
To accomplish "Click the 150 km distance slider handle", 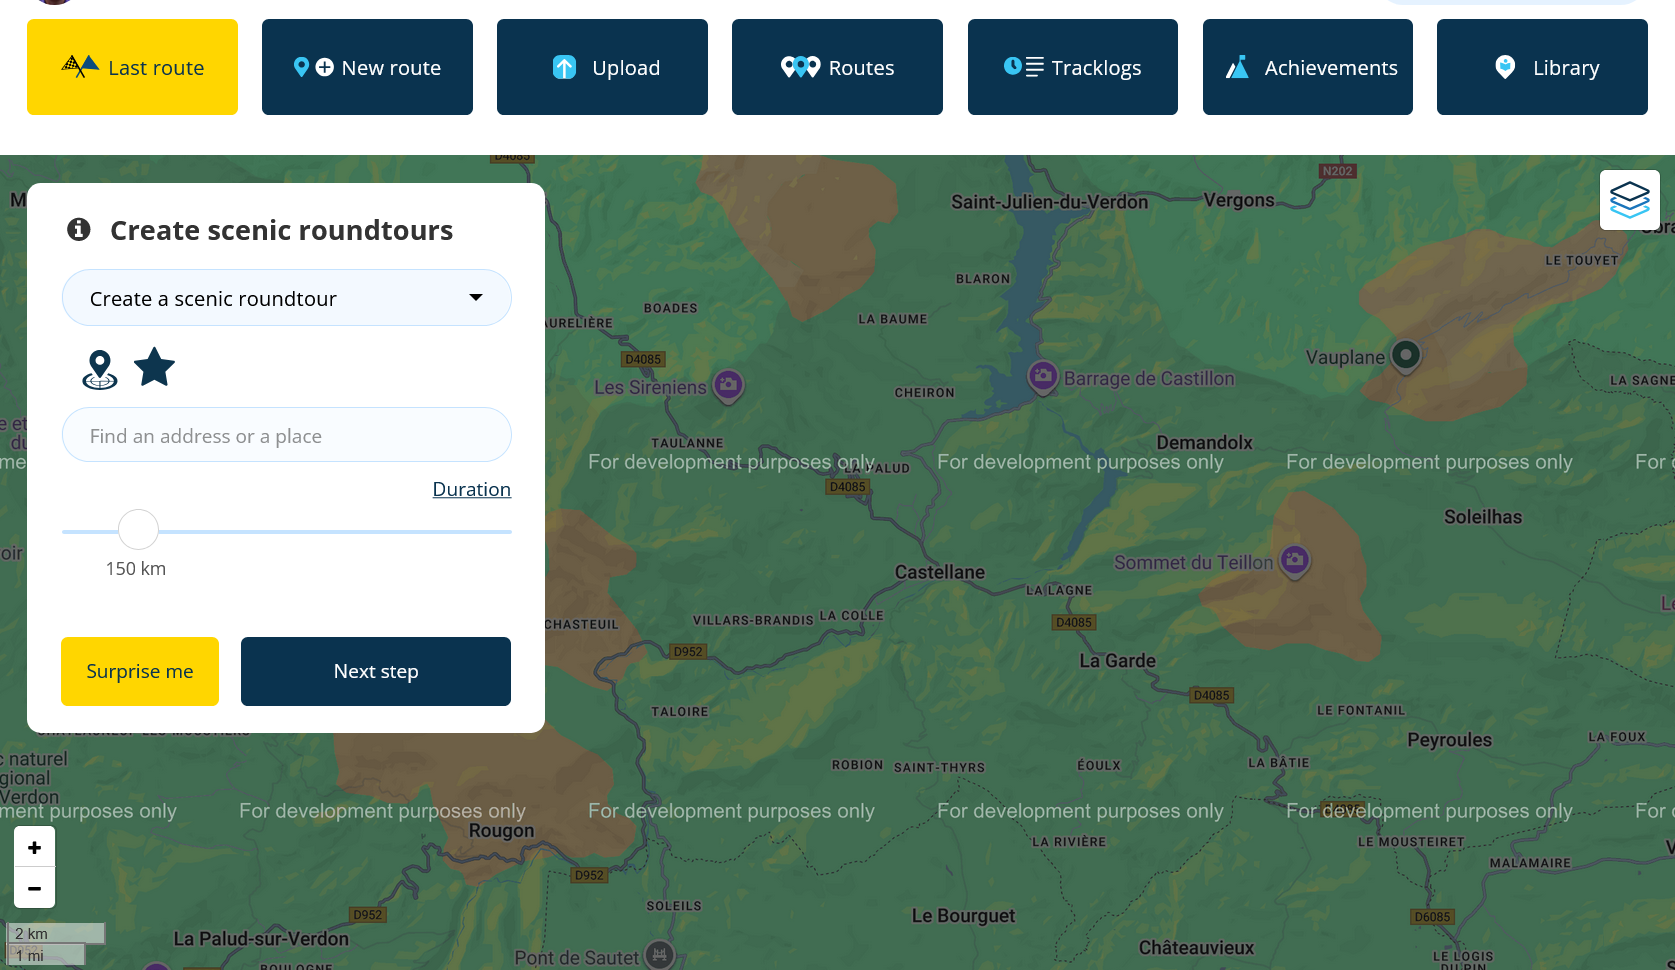I will [138, 530].
